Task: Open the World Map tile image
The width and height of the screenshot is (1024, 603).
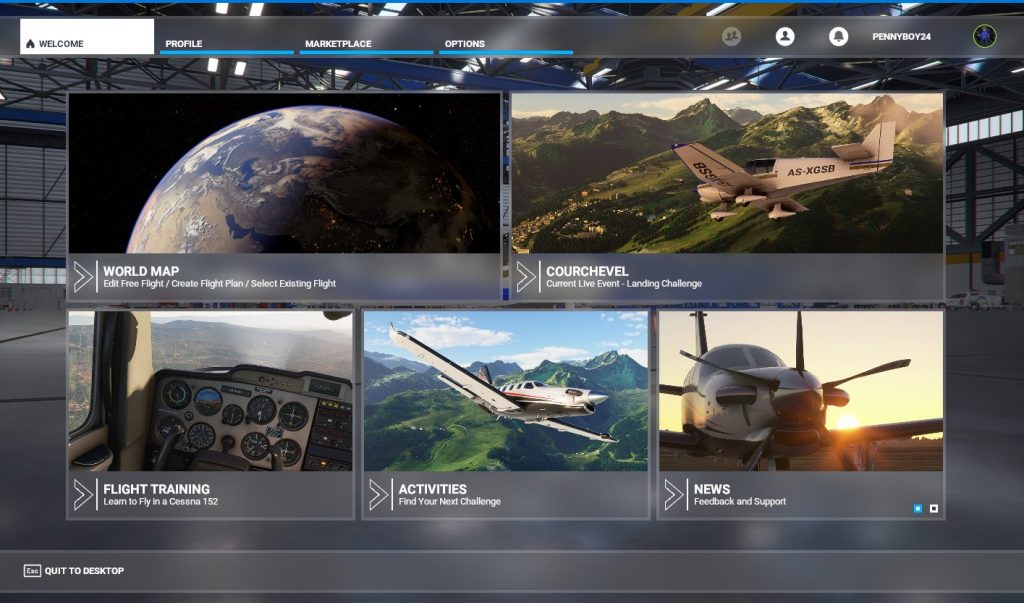Action: (284, 173)
